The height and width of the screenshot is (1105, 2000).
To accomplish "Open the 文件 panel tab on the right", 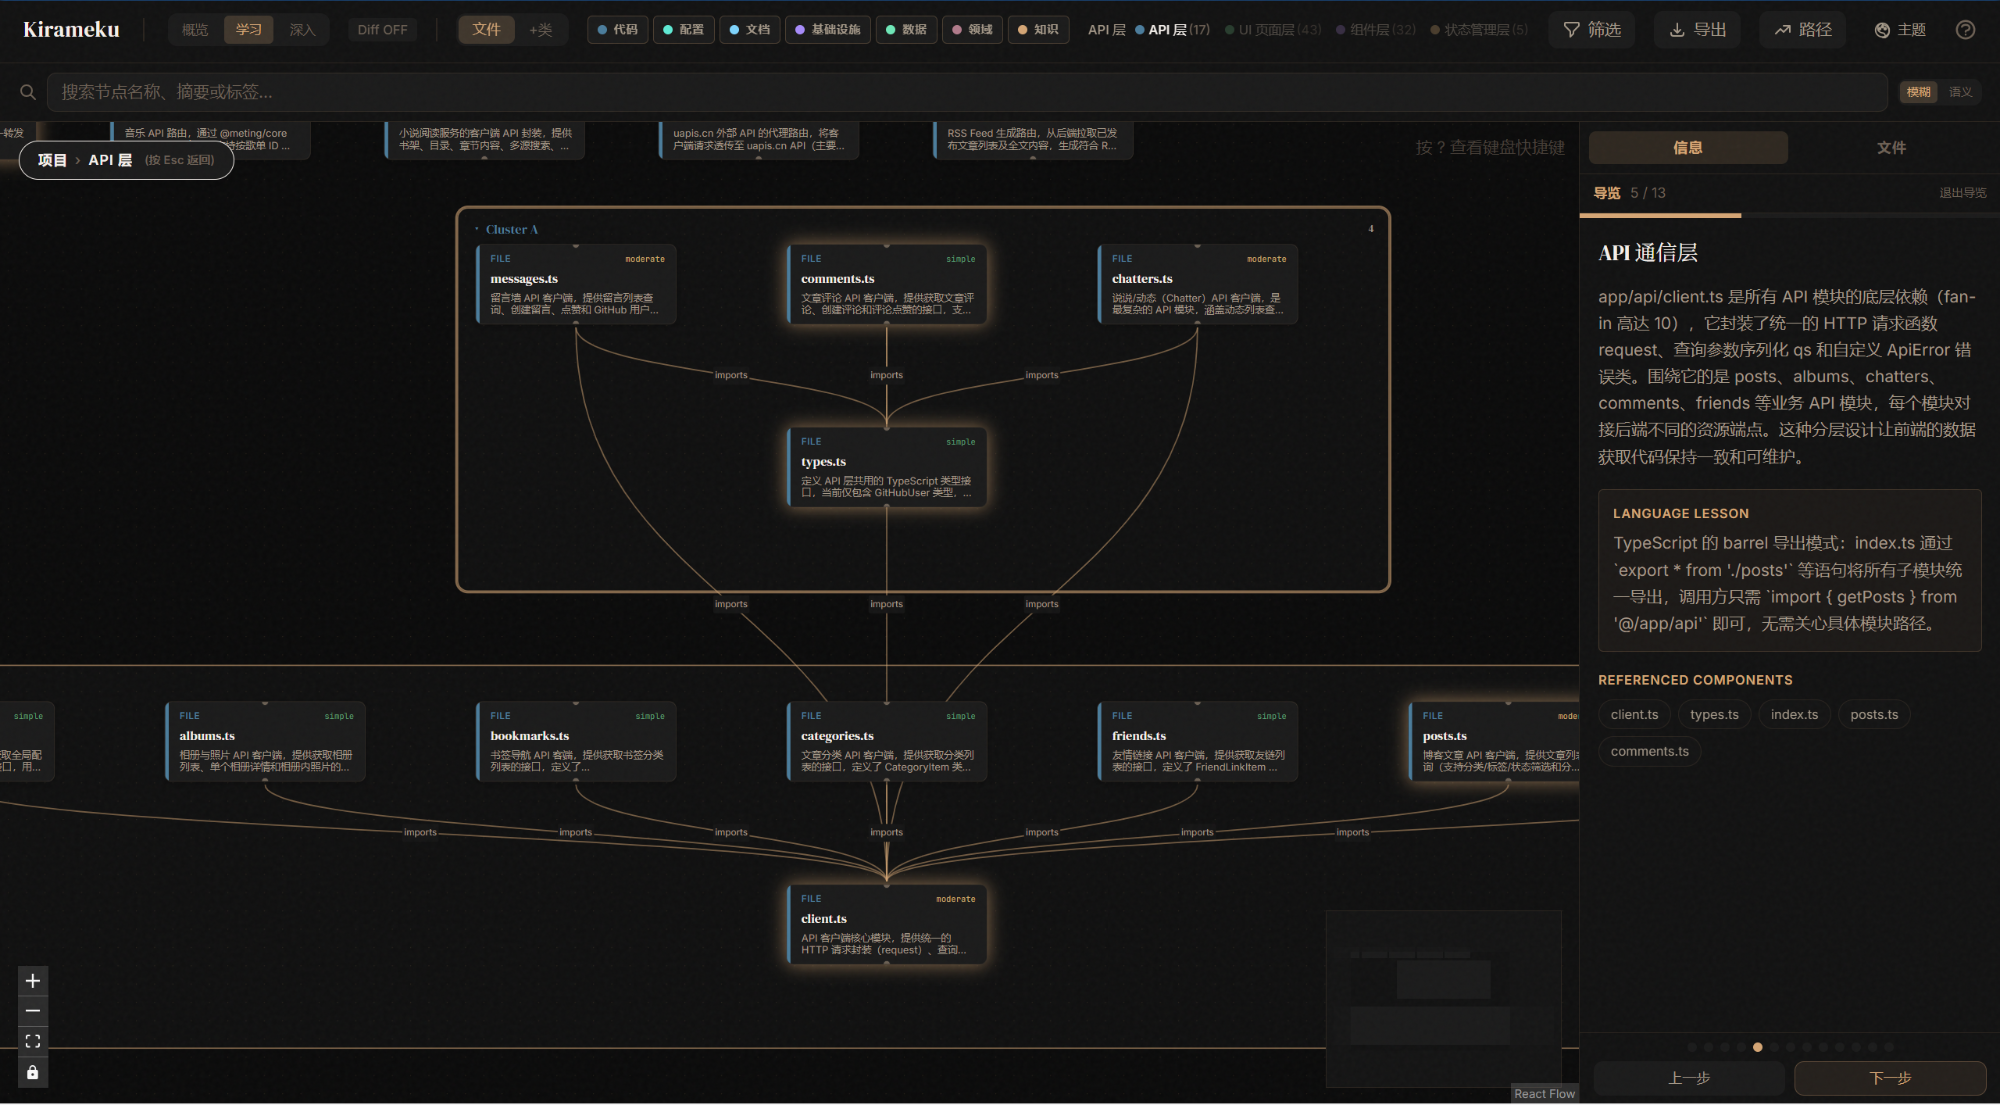I will (1891, 147).
